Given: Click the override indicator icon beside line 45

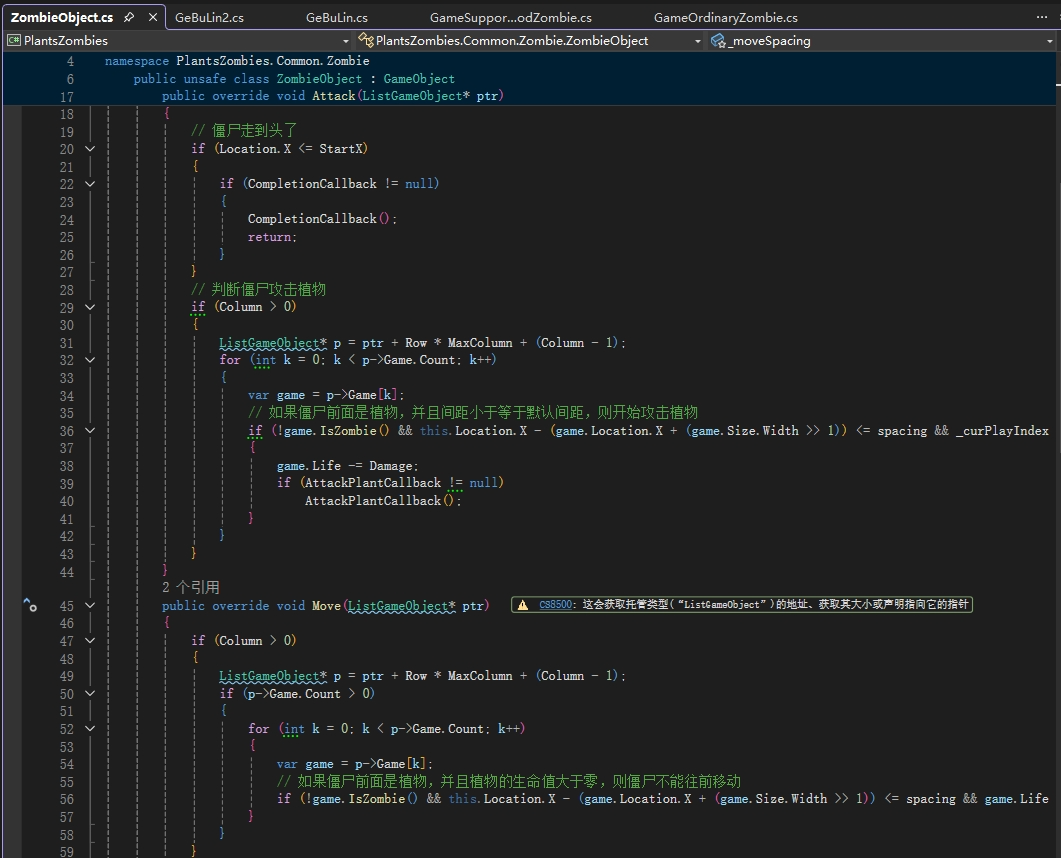Looking at the screenshot, I should [31, 606].
